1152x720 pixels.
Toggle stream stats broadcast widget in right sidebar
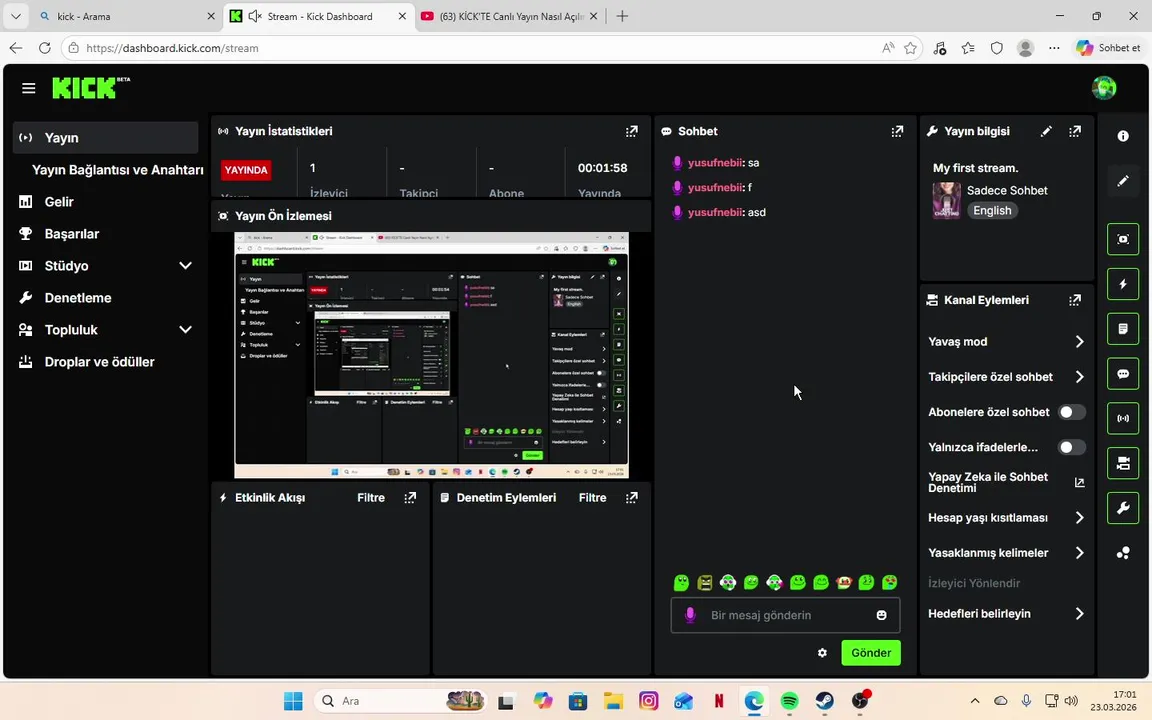(x=1123, y=419)
